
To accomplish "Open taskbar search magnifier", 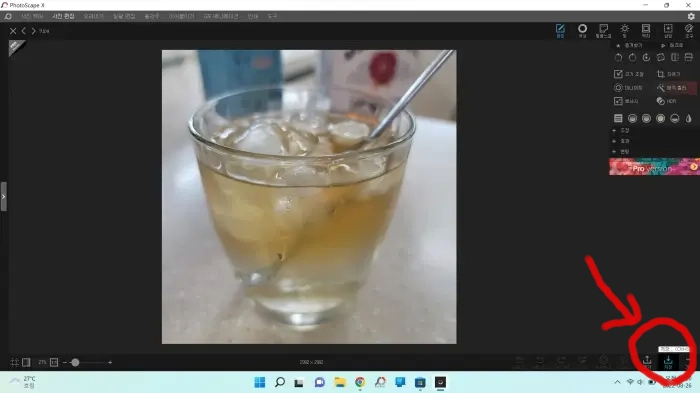I will point(280,382).
